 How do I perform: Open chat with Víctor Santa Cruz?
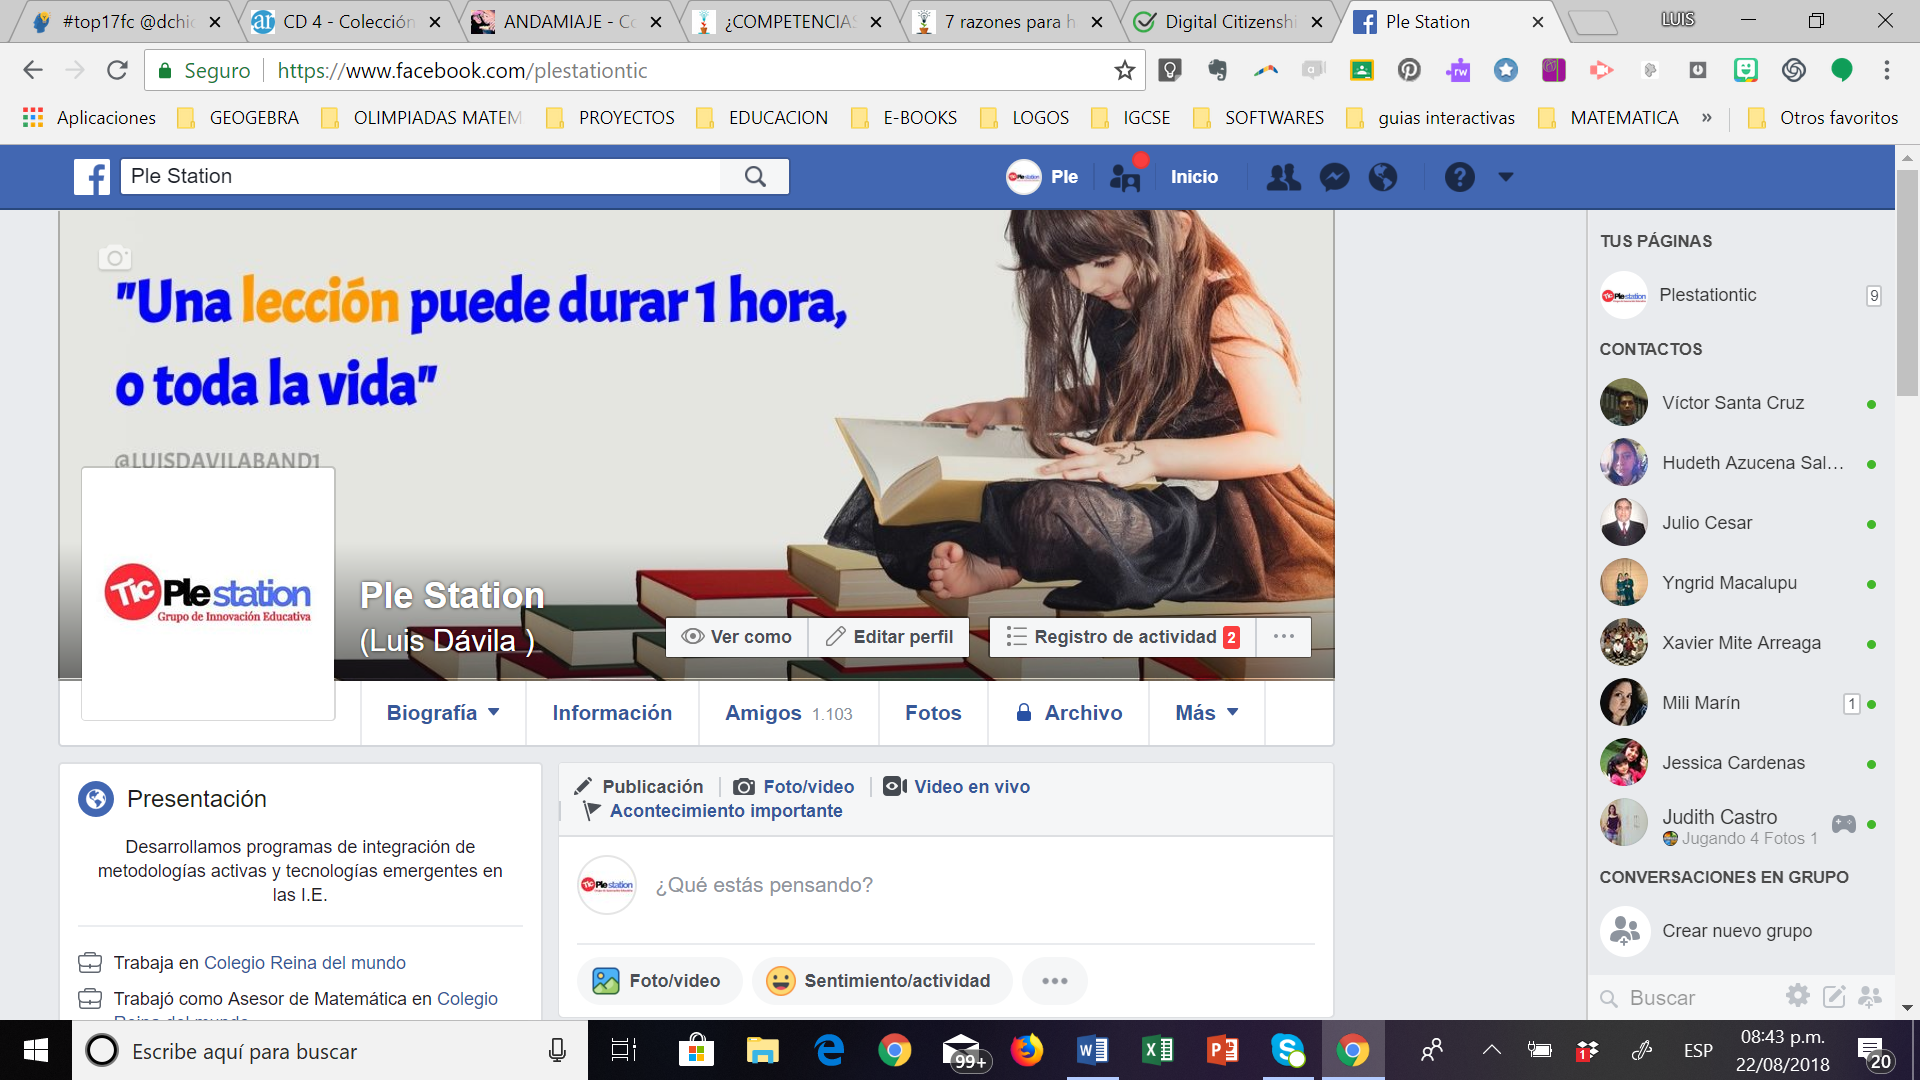point(1740,403)
